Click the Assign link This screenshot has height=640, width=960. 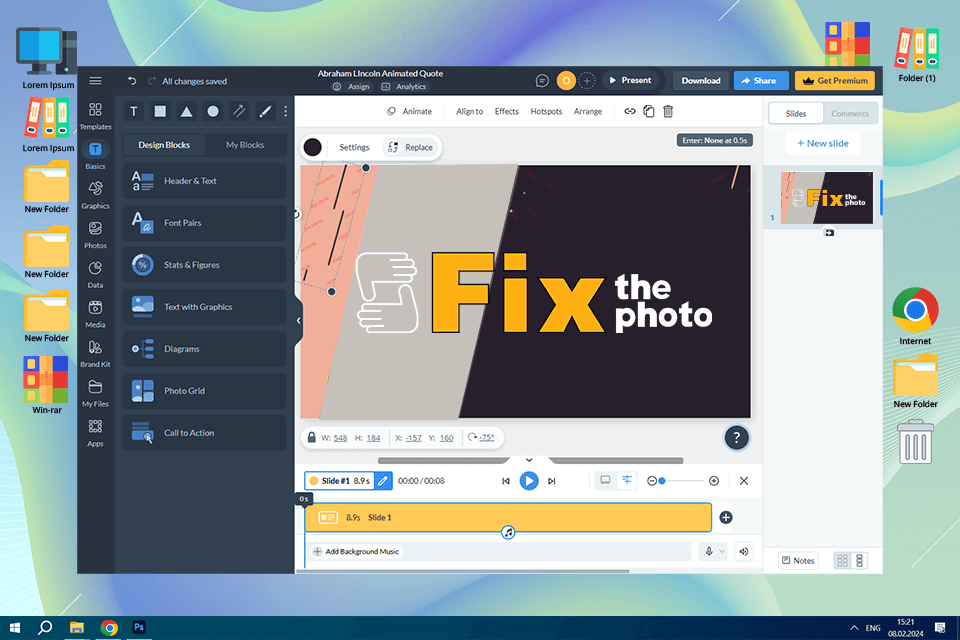coord(351,87)
